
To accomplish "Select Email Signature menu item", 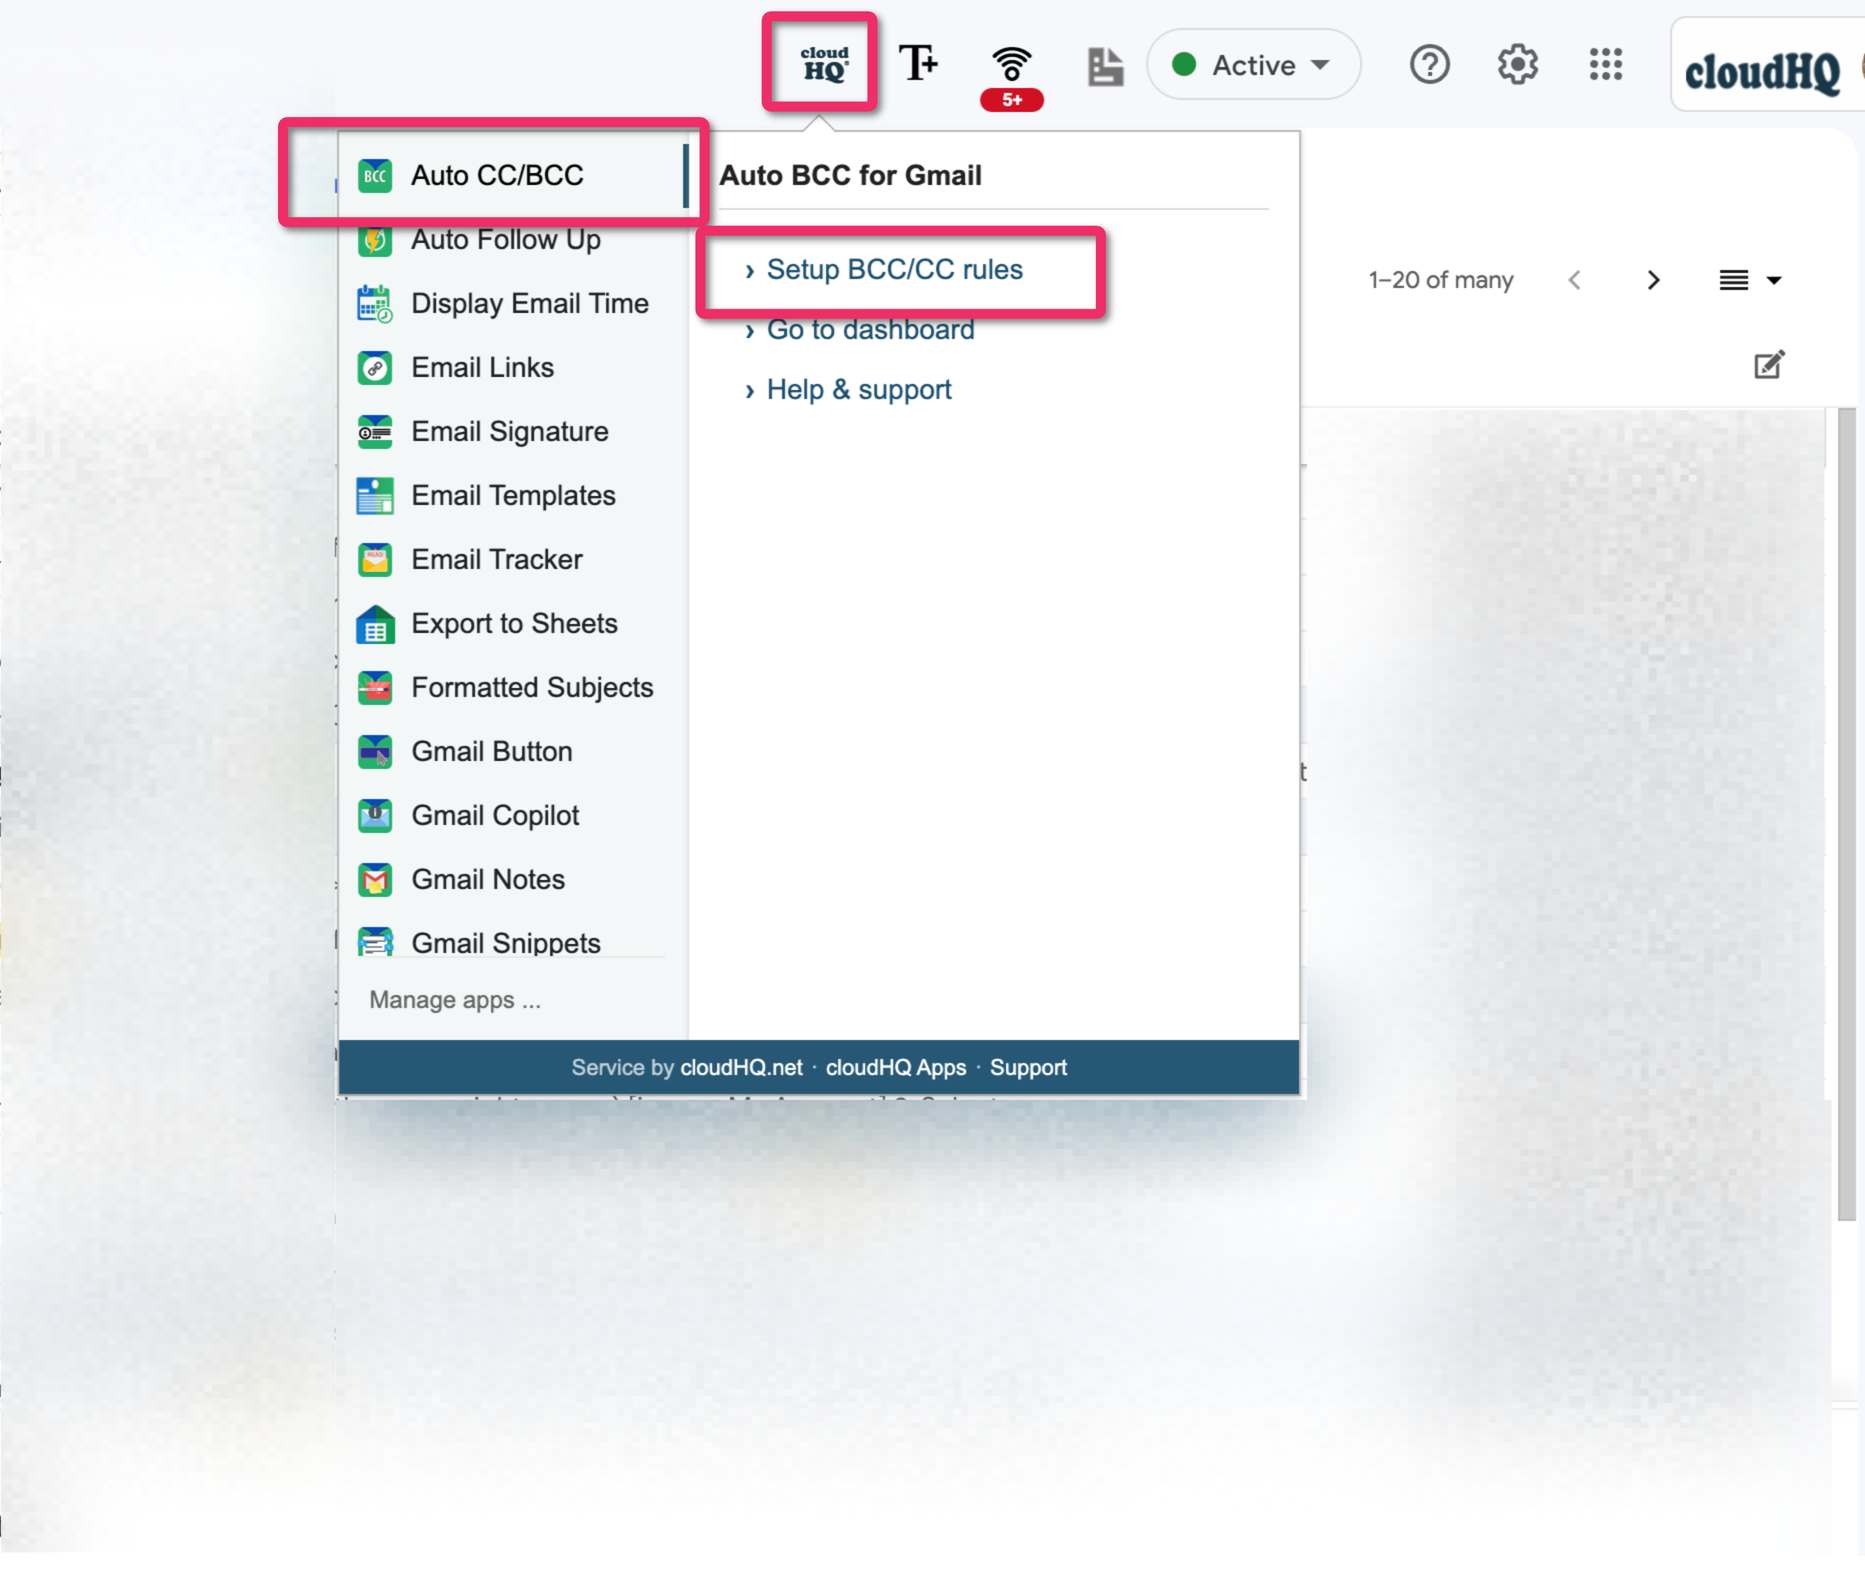I will click(512, 431).
